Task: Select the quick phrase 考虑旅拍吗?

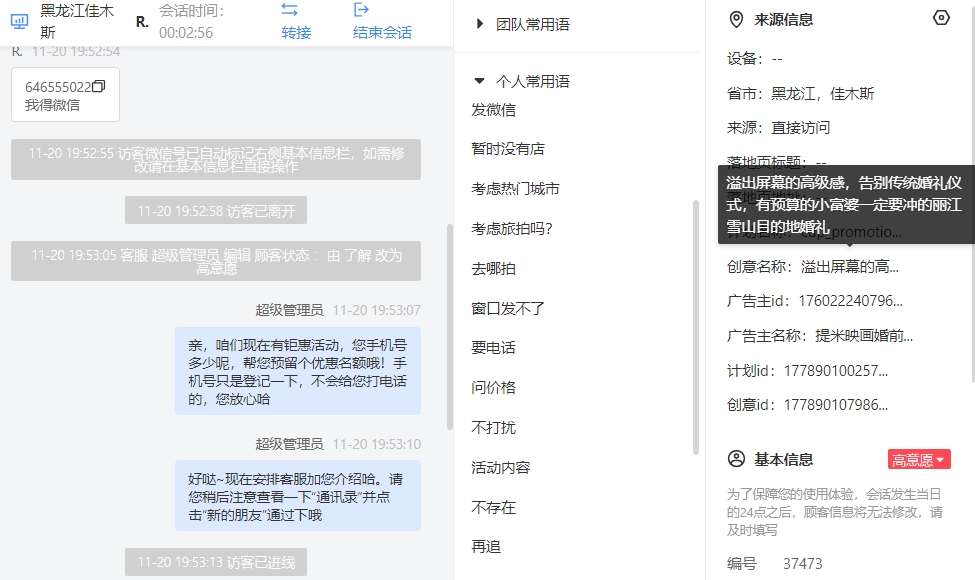Action: pos(512,229)
